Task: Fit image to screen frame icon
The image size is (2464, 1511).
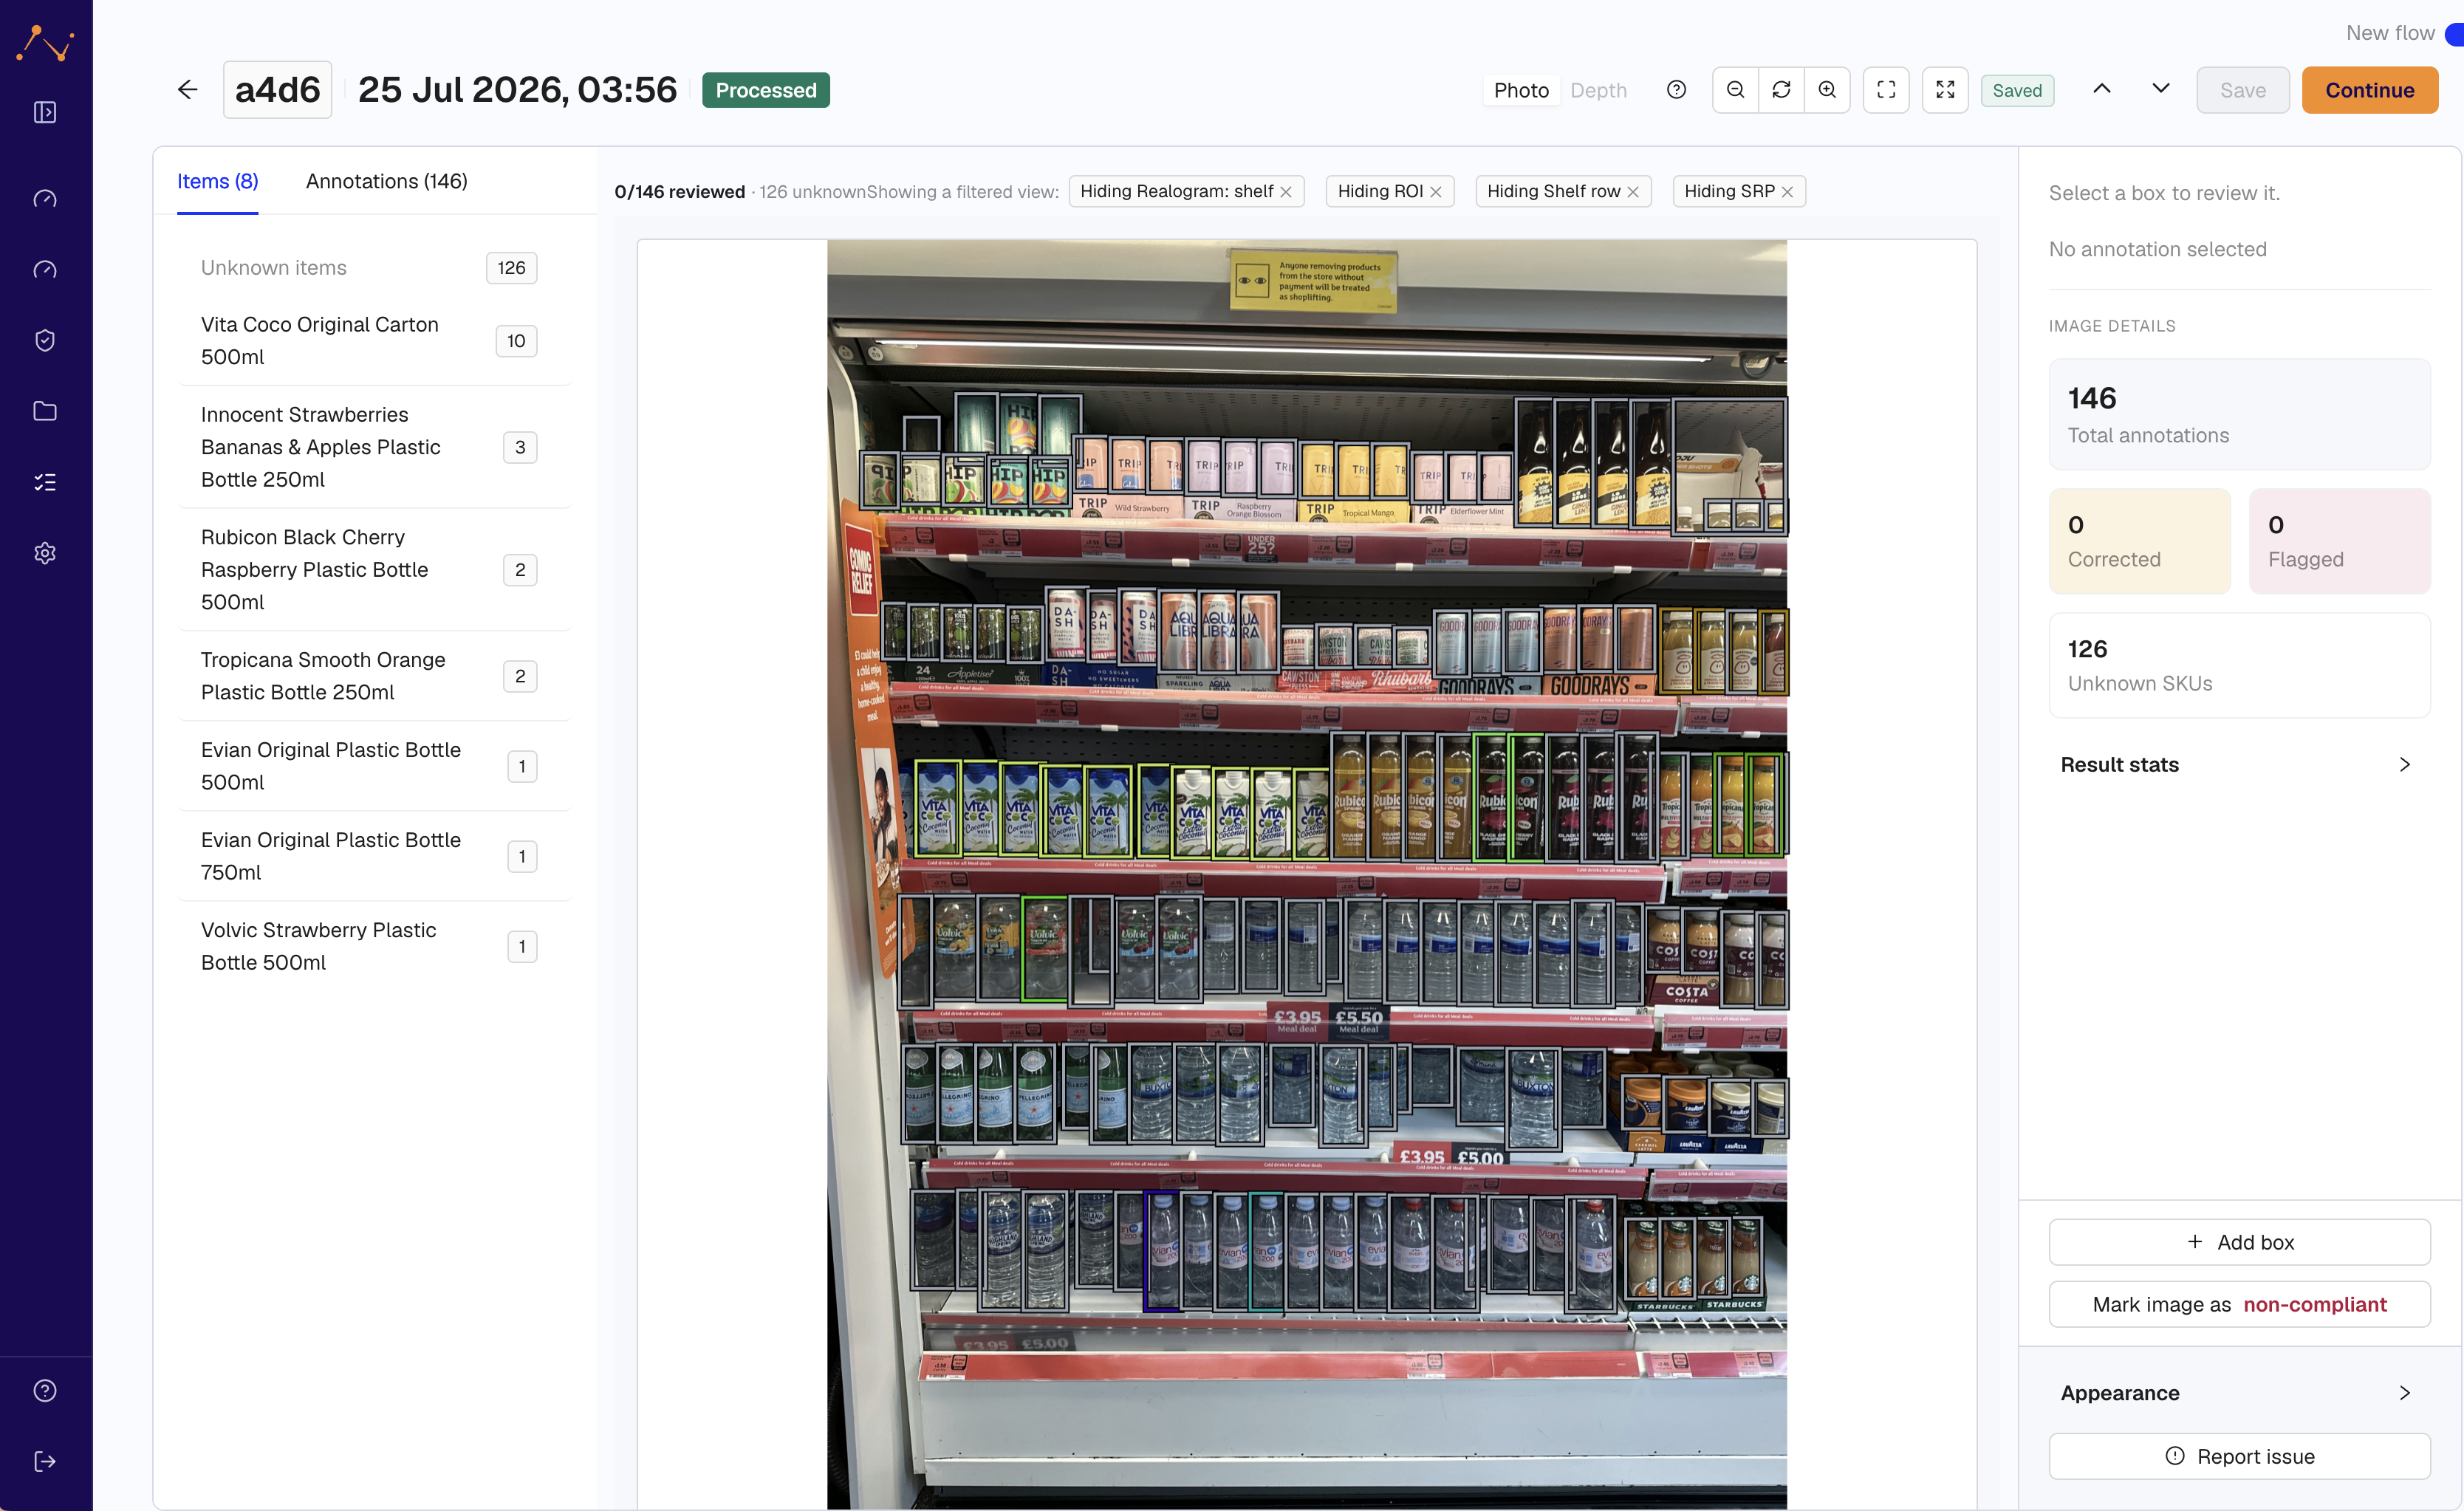Action: click(1886, 90)
